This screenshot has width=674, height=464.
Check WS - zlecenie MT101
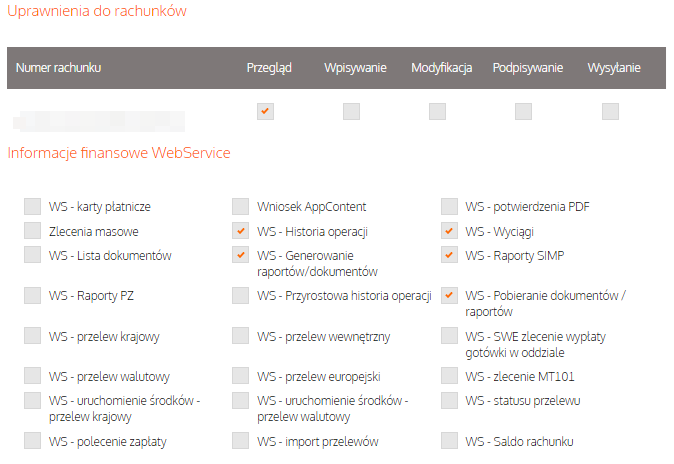[449, 375]
